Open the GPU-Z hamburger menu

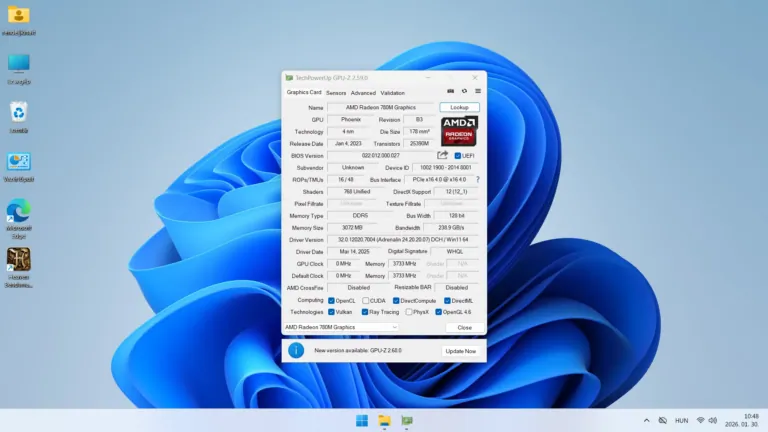(x=478, y=91)
